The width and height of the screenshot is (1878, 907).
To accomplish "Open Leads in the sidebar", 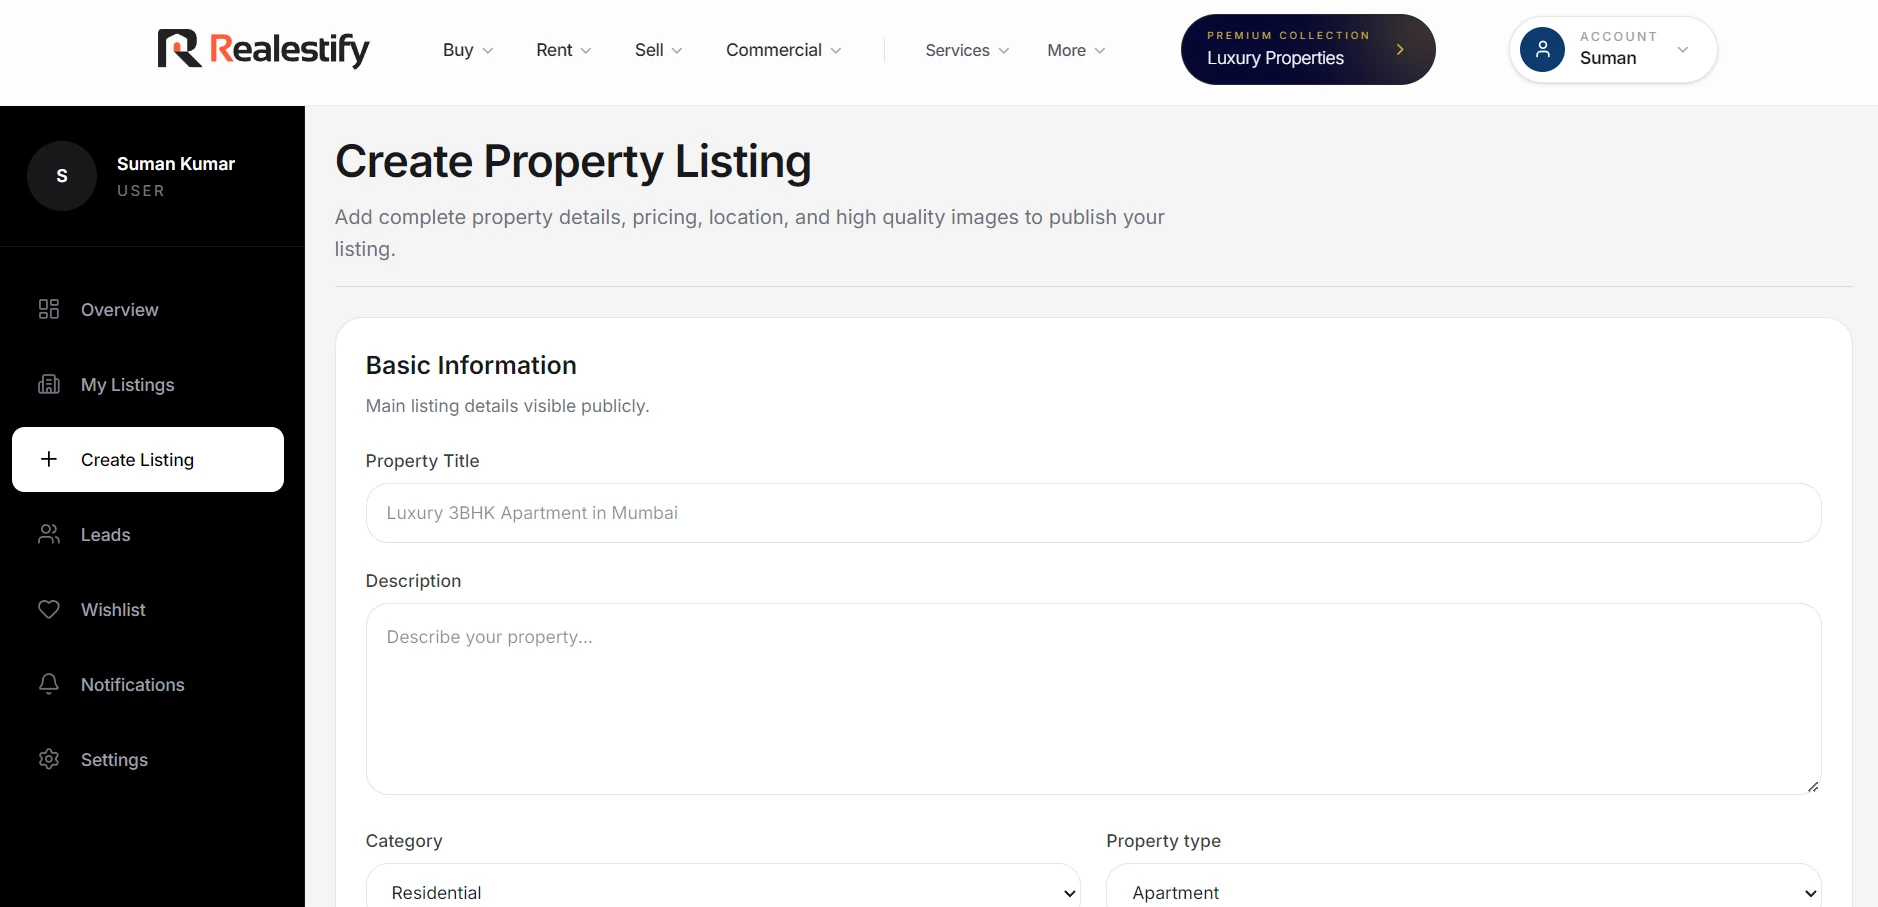I will click(148, 534).
